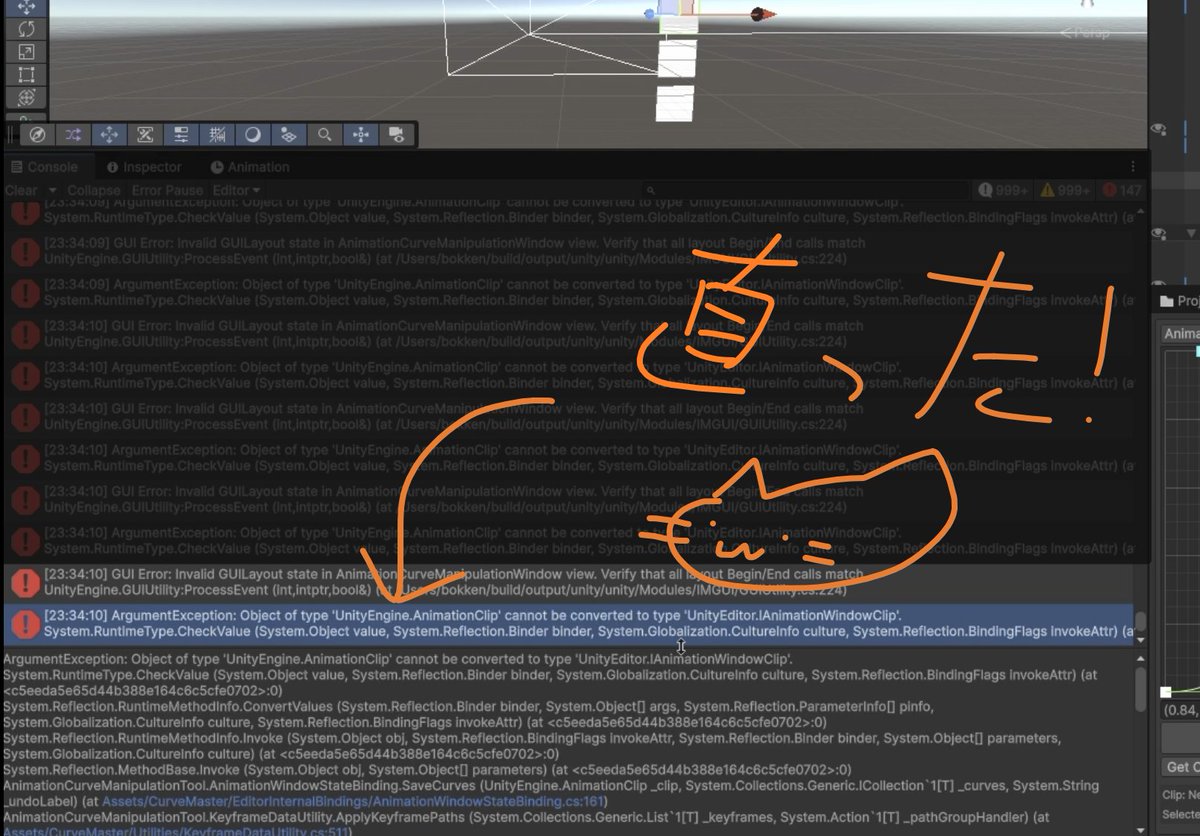Open the Project tab on the right
1200x836 pixels.
coord(1180,300)
